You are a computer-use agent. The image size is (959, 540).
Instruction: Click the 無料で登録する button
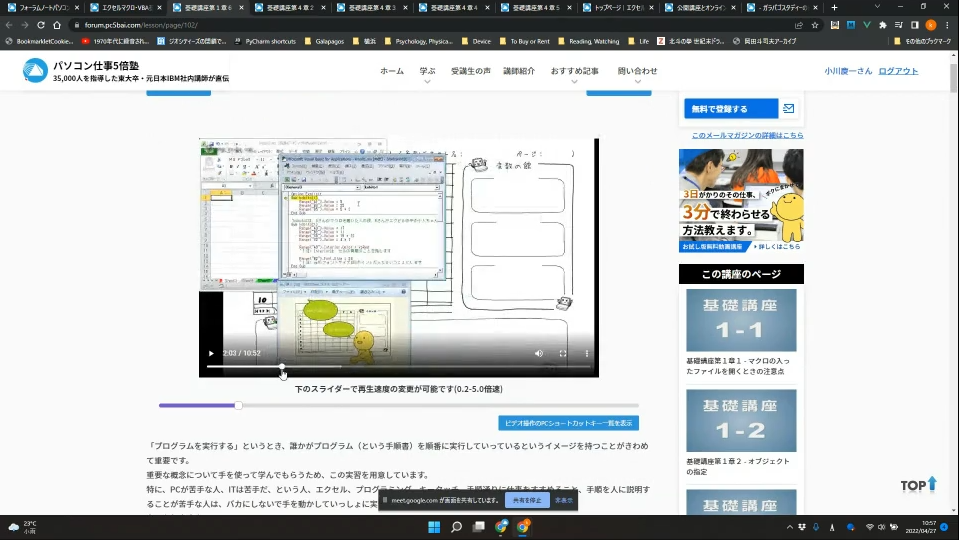tap(729, 108)
